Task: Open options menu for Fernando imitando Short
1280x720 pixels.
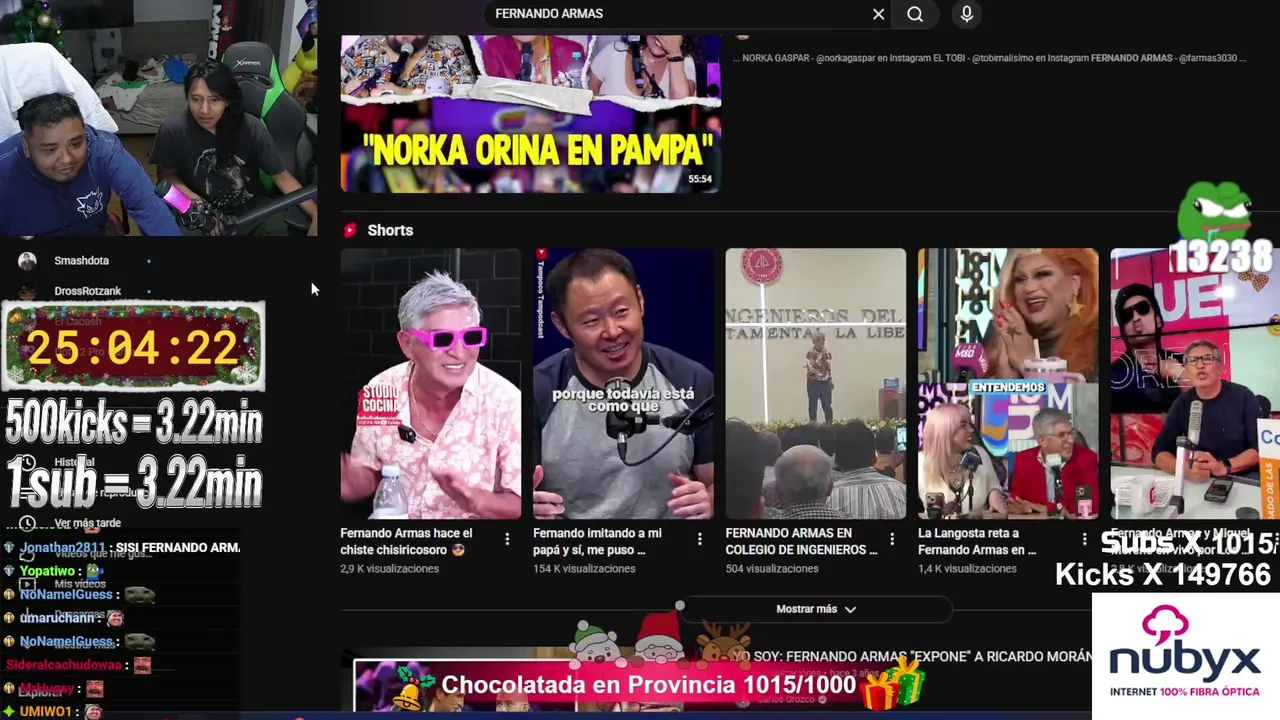Action: 699,540
